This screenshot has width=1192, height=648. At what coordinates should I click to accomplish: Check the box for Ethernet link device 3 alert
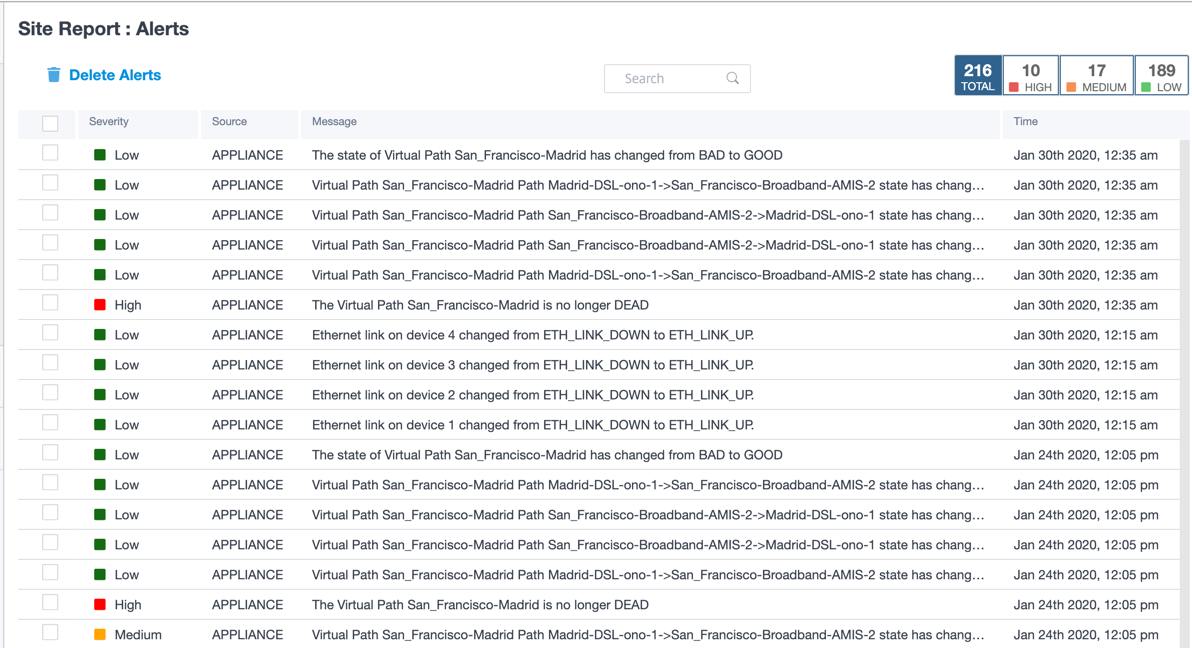tap(50, 363)
